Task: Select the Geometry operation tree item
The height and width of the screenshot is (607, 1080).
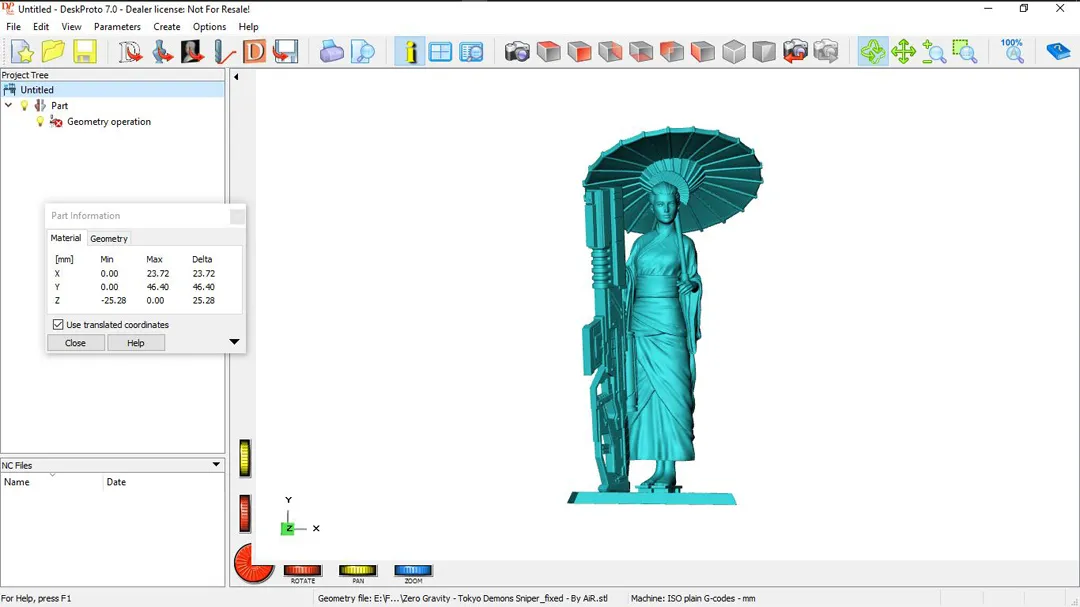Action: coord(109,122)
